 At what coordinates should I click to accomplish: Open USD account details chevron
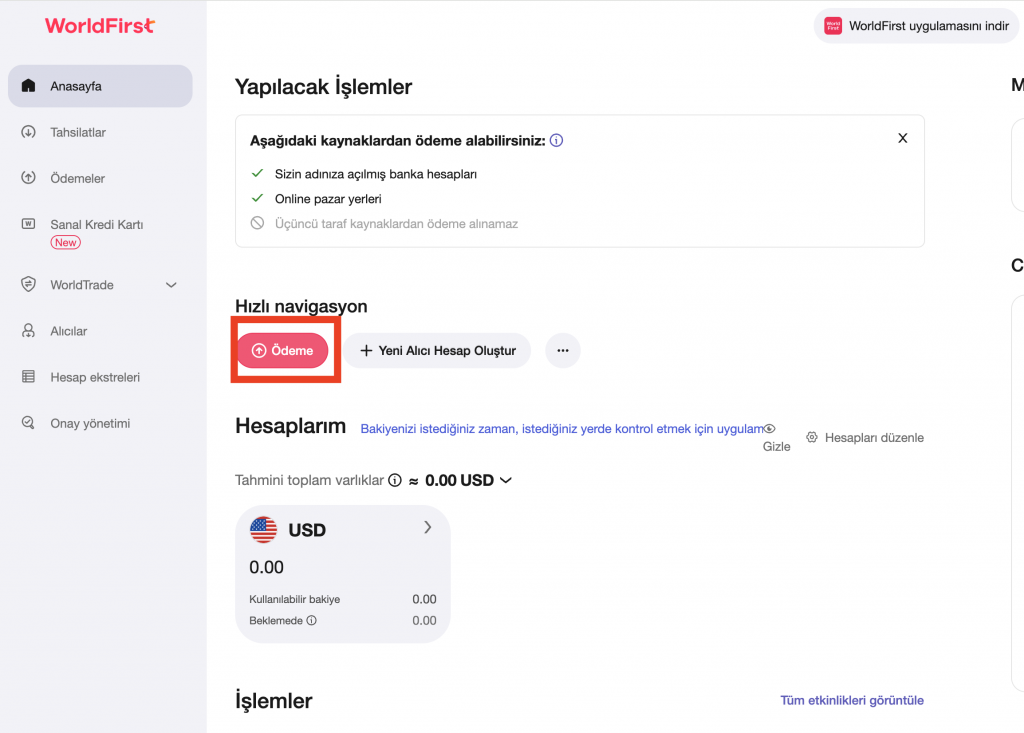(428, 527)
